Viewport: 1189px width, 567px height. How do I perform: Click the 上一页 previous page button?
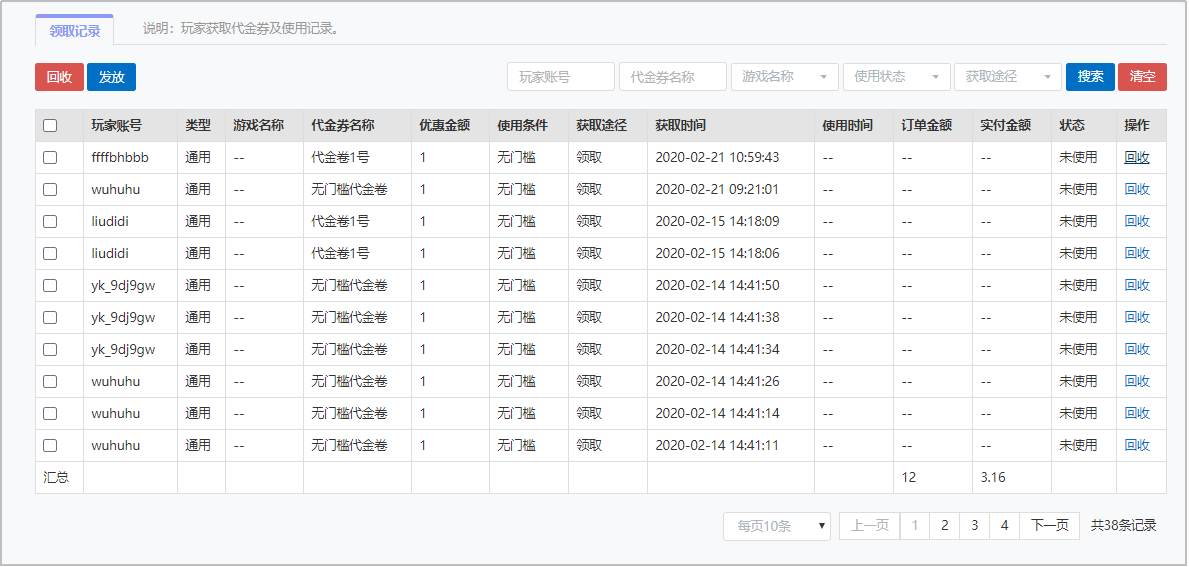[x=870, y=525]
